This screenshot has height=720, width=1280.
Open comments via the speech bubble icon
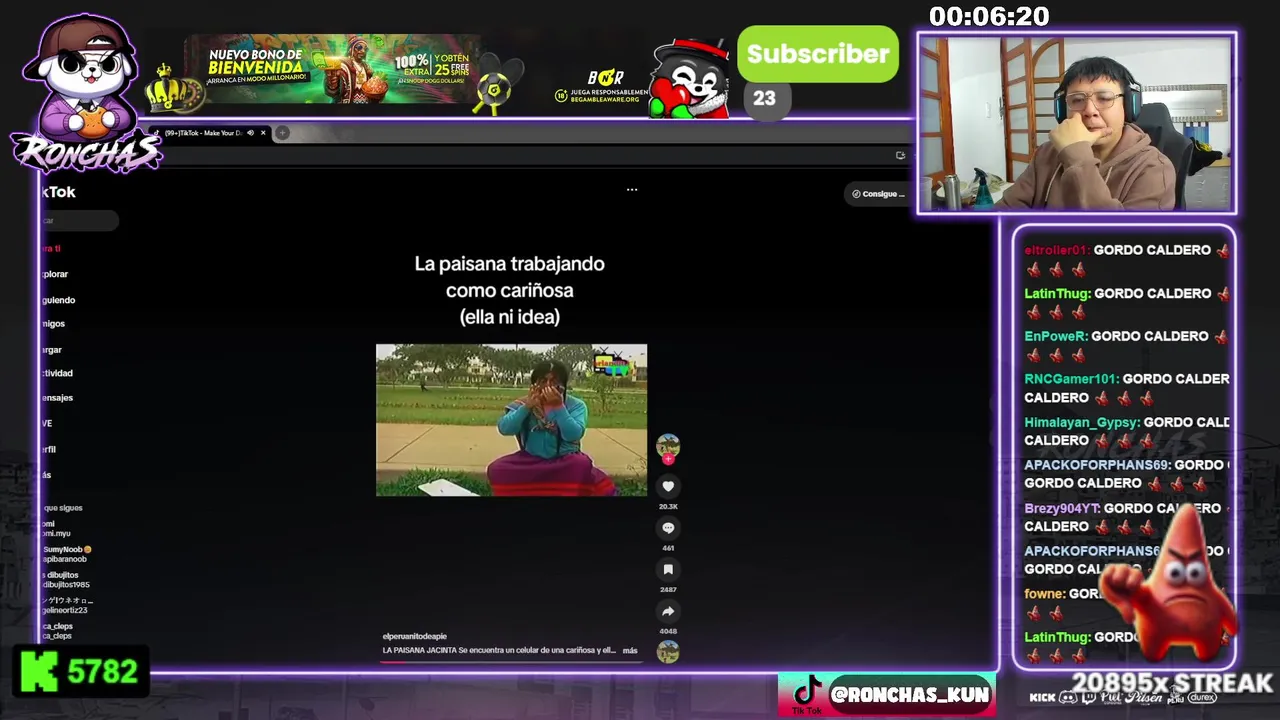pyautogui.click(x=668, y=528)
